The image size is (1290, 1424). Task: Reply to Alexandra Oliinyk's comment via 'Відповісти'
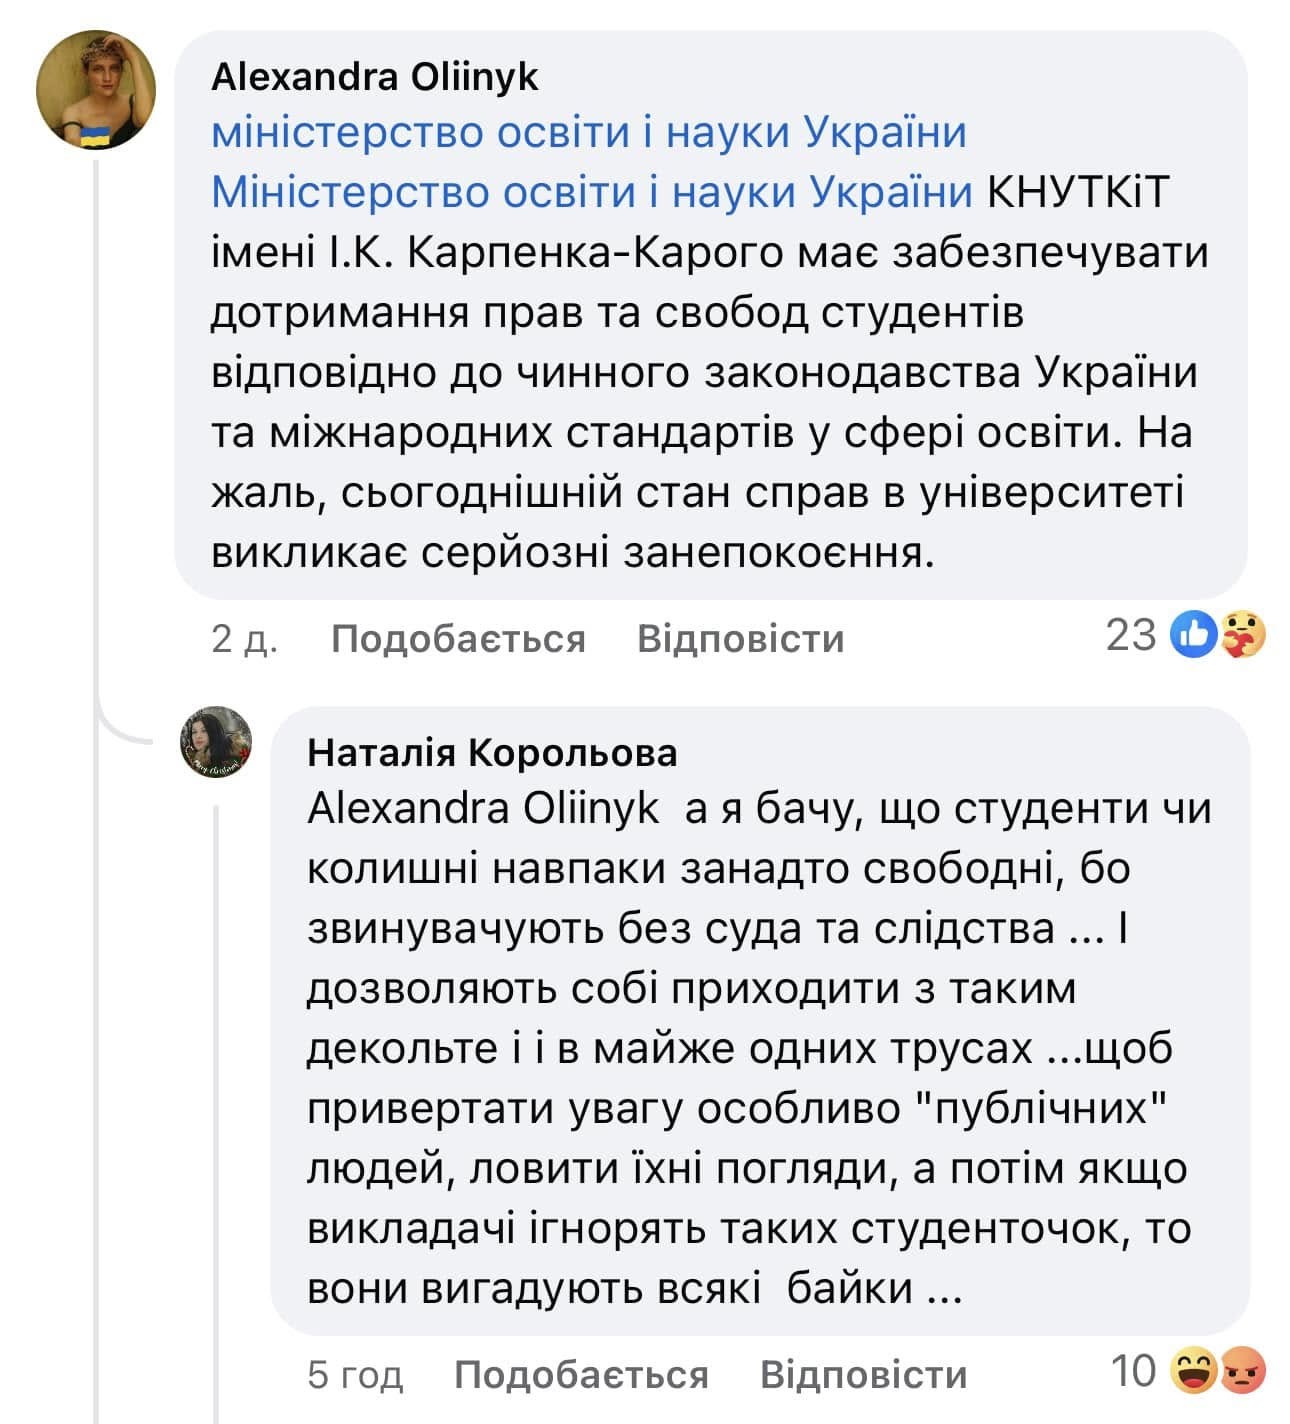point(740,638)
